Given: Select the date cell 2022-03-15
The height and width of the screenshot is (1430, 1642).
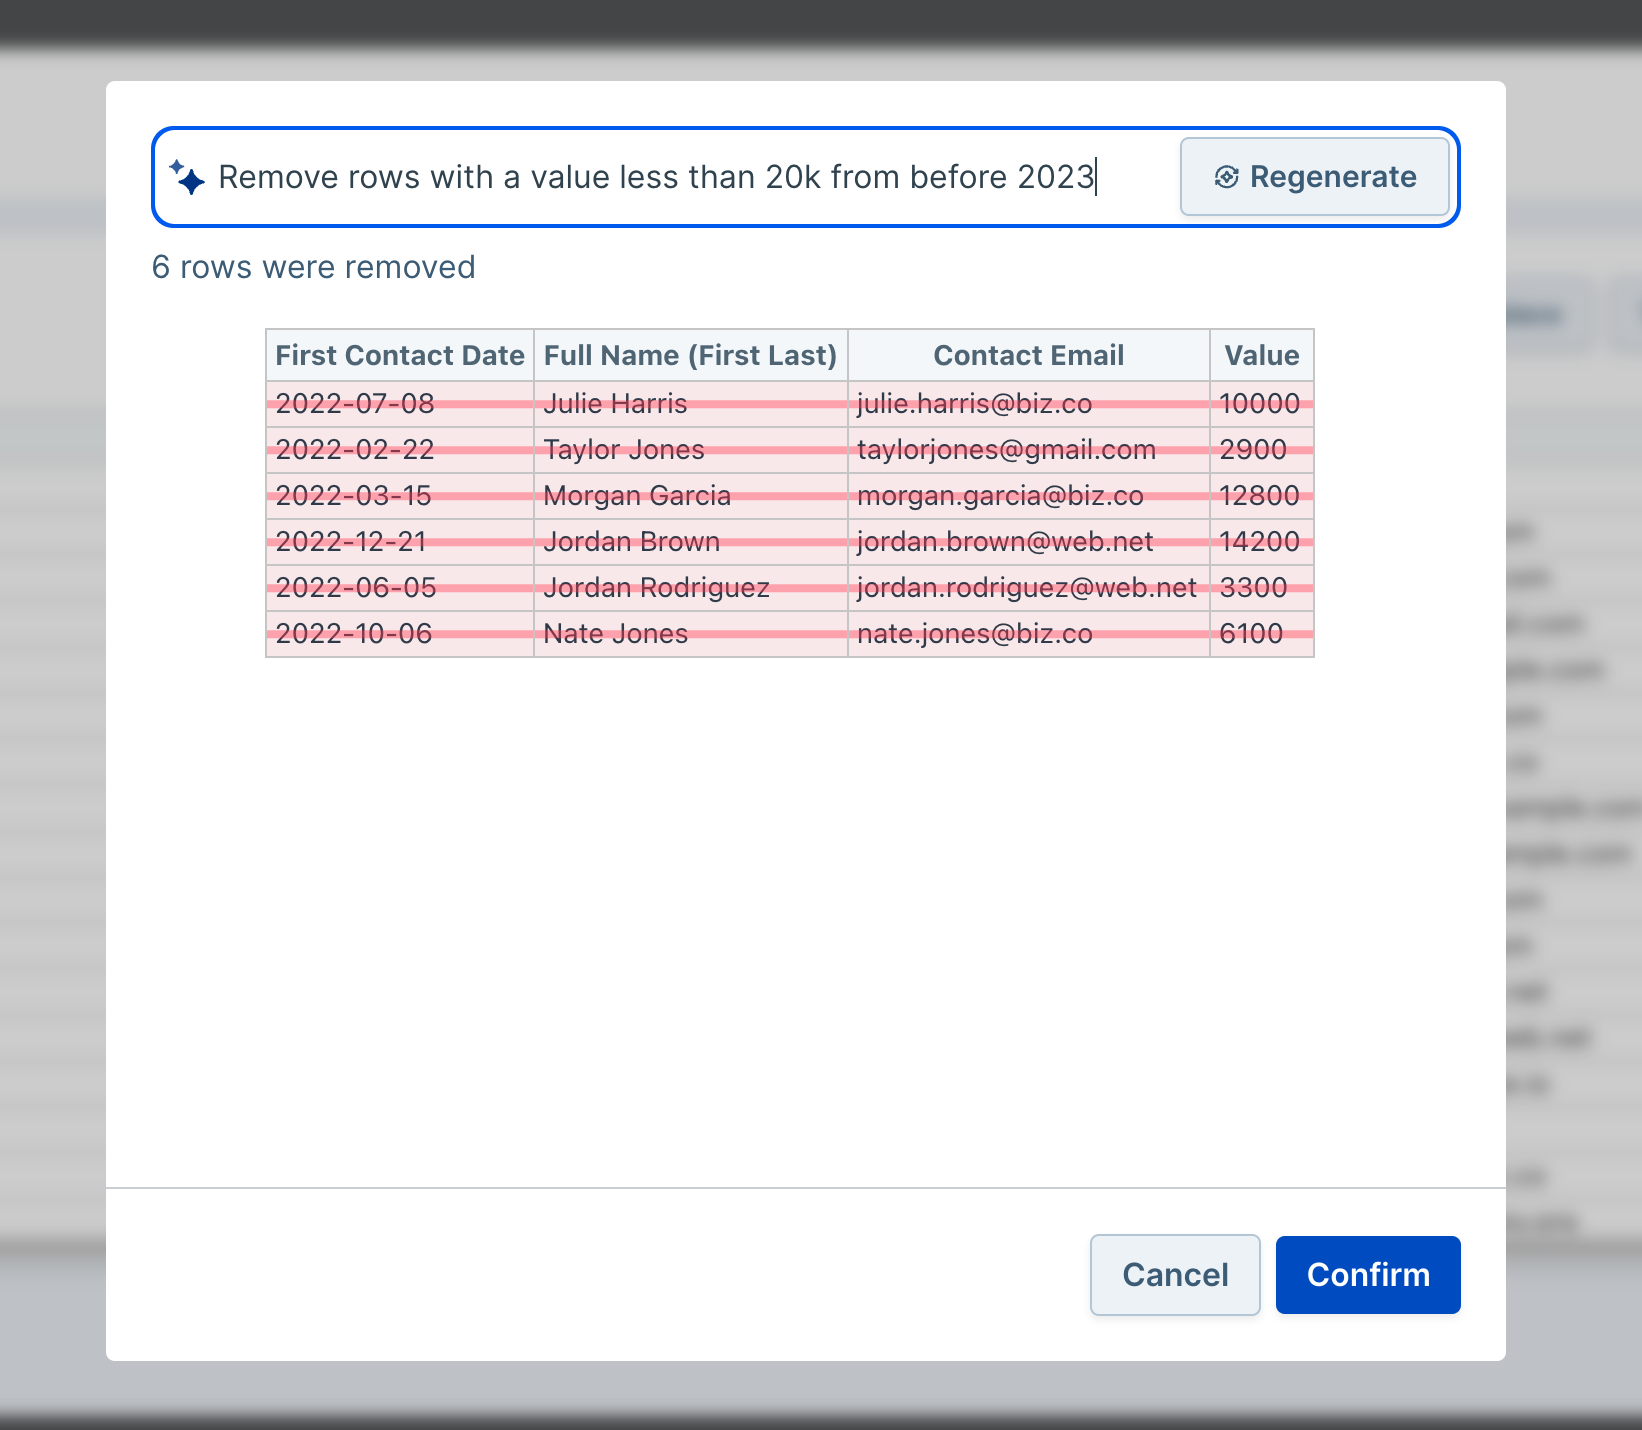Looking at the screenshot, I should [x=400, y=496].
